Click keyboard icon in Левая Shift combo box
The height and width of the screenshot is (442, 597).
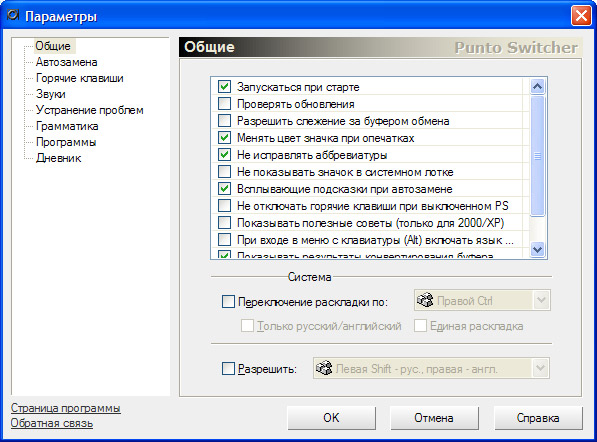pos(324,368)
